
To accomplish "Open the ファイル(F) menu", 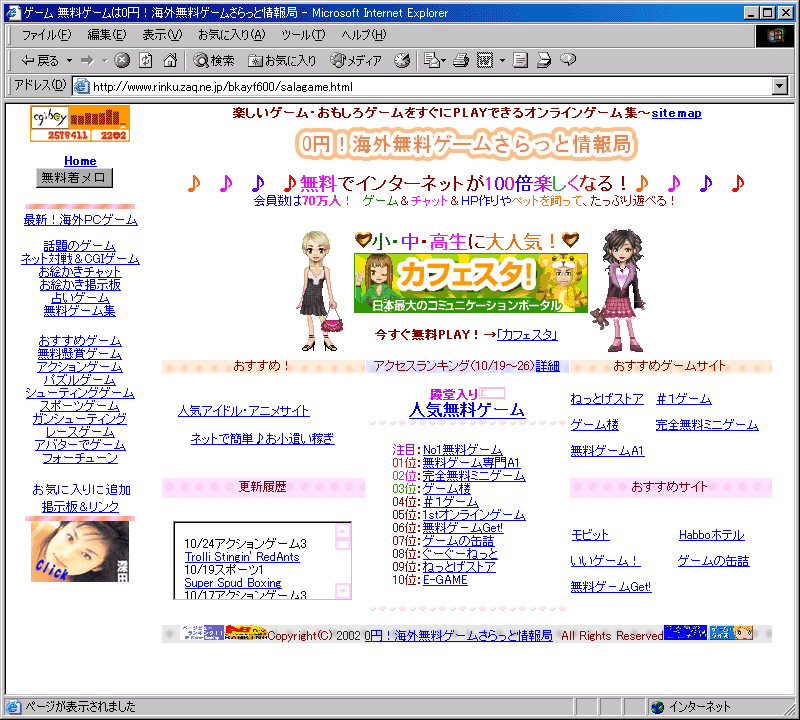I will (x=46, y=35).
